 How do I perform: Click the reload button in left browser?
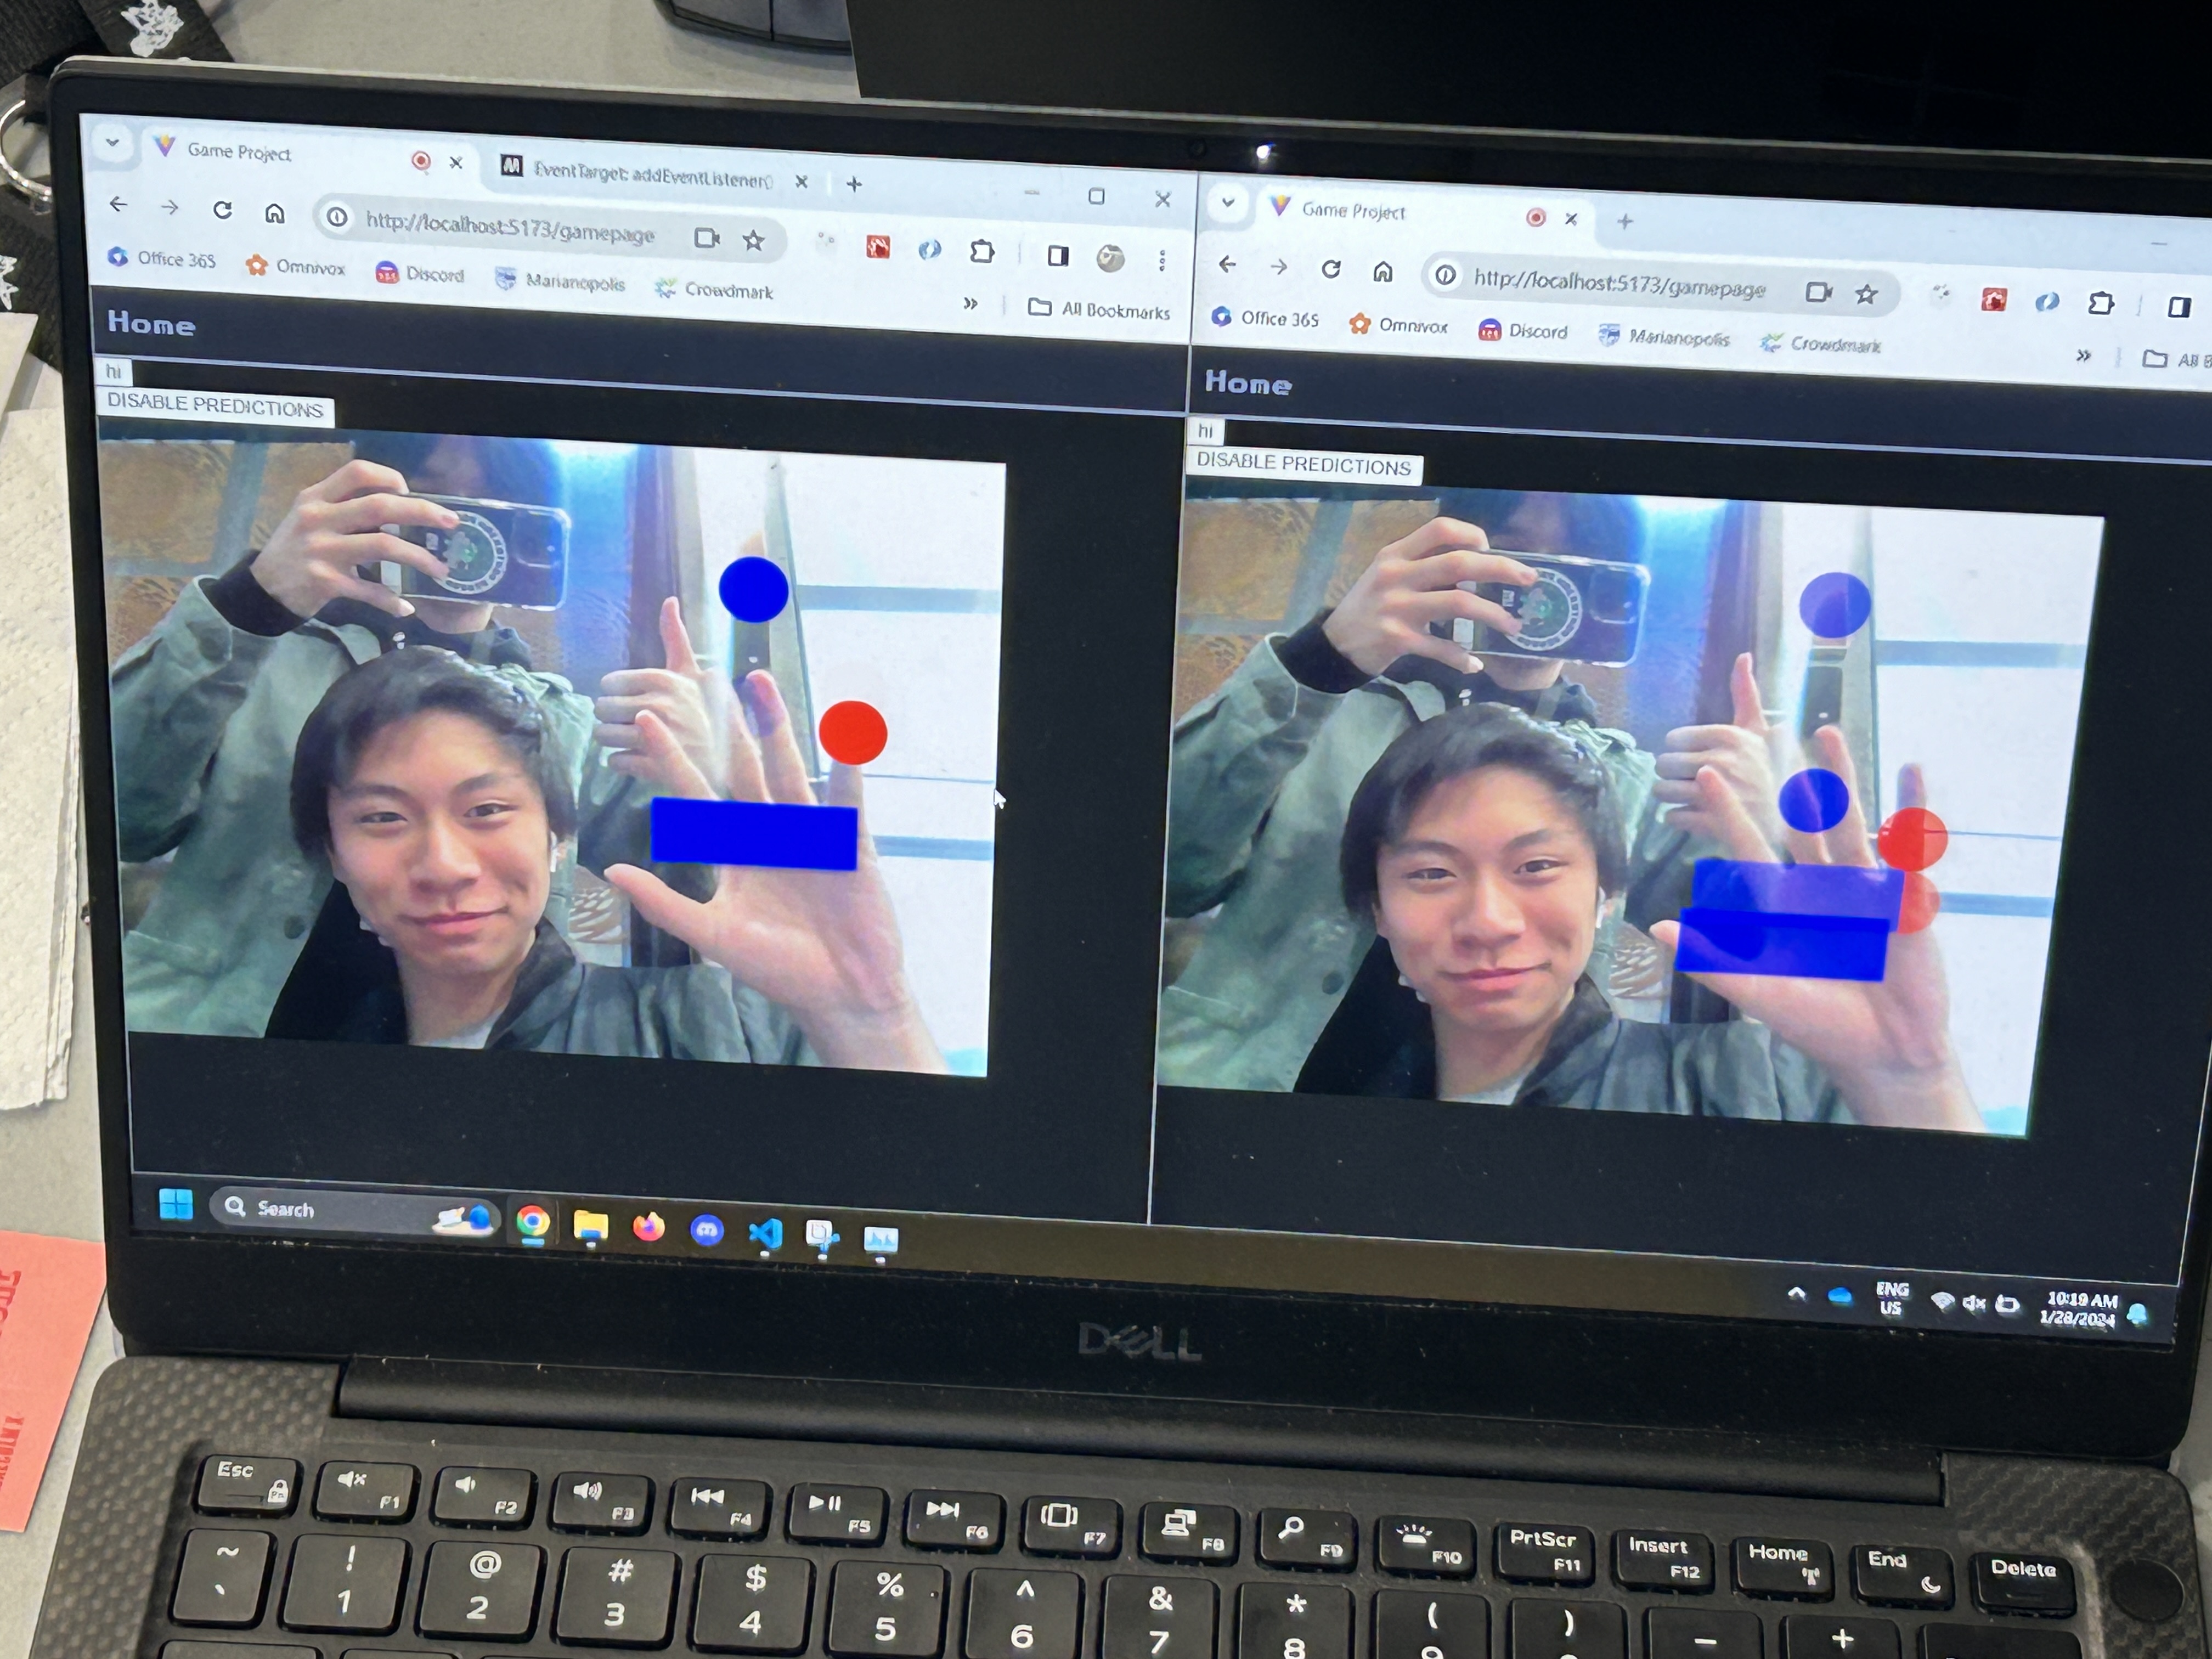222,210
